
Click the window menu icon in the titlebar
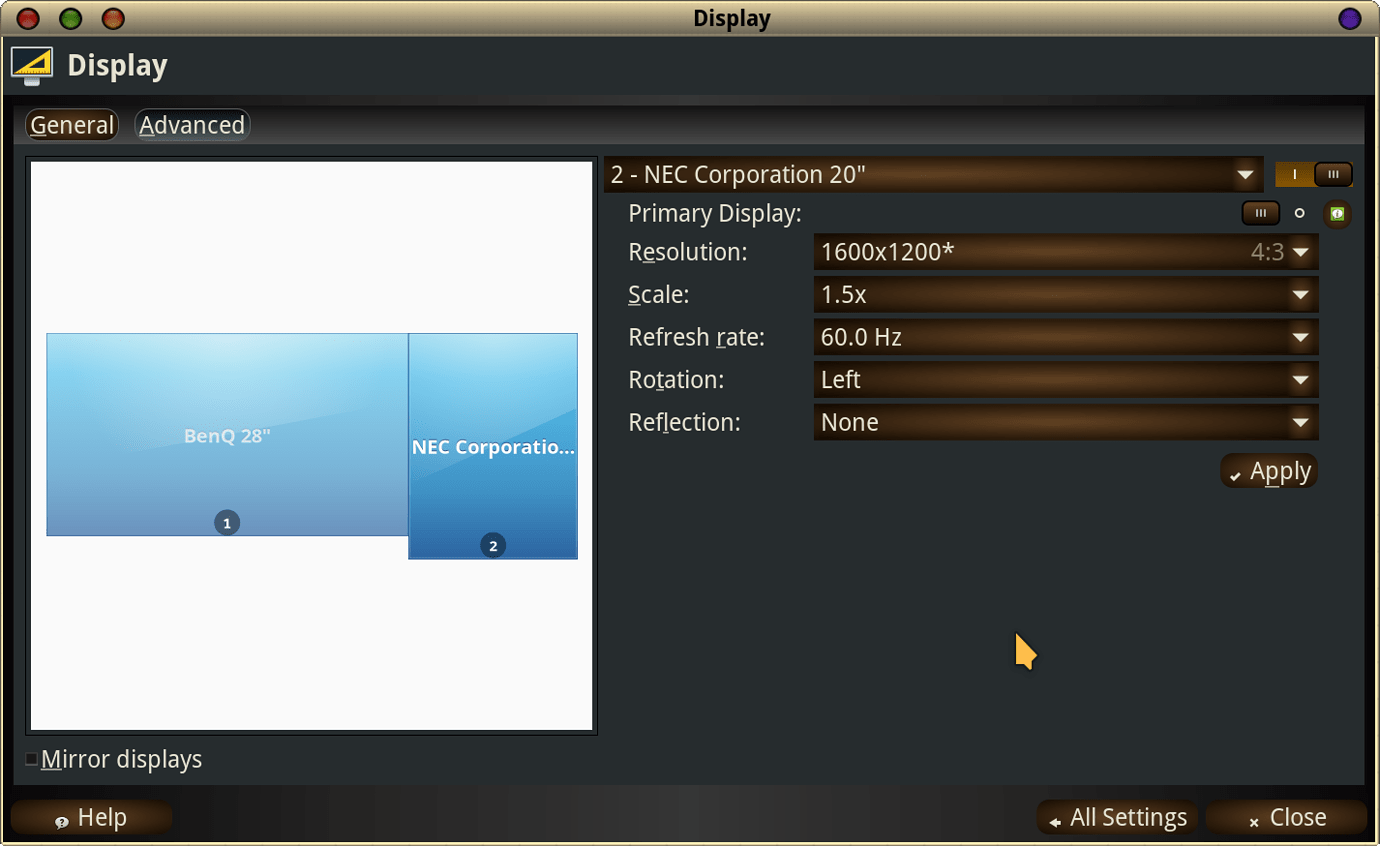pos(1349,18)
